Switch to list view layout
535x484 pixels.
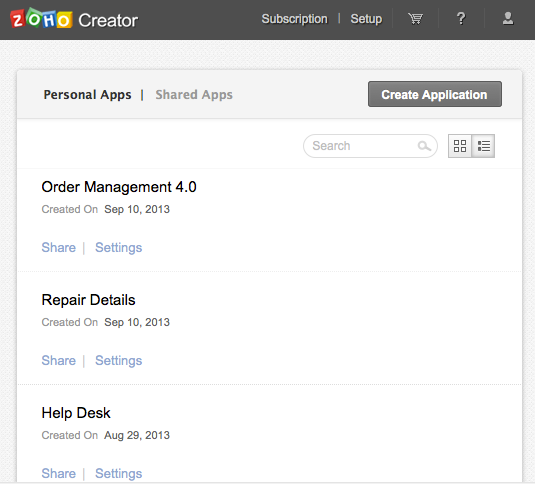[x=483, y=146]
